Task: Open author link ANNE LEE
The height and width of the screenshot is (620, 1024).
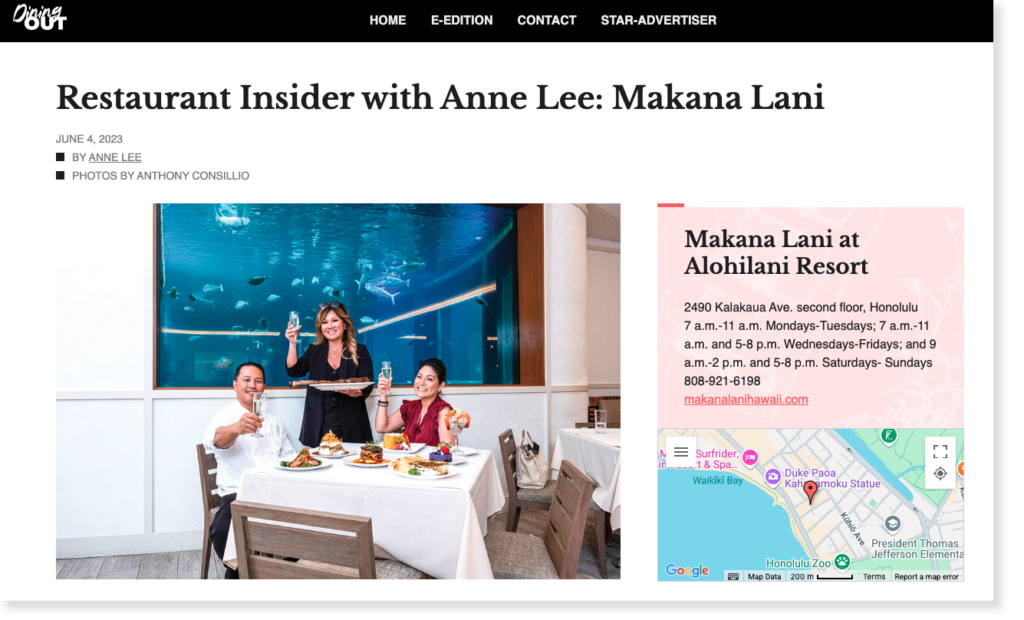Action: [x=117, y=159]
